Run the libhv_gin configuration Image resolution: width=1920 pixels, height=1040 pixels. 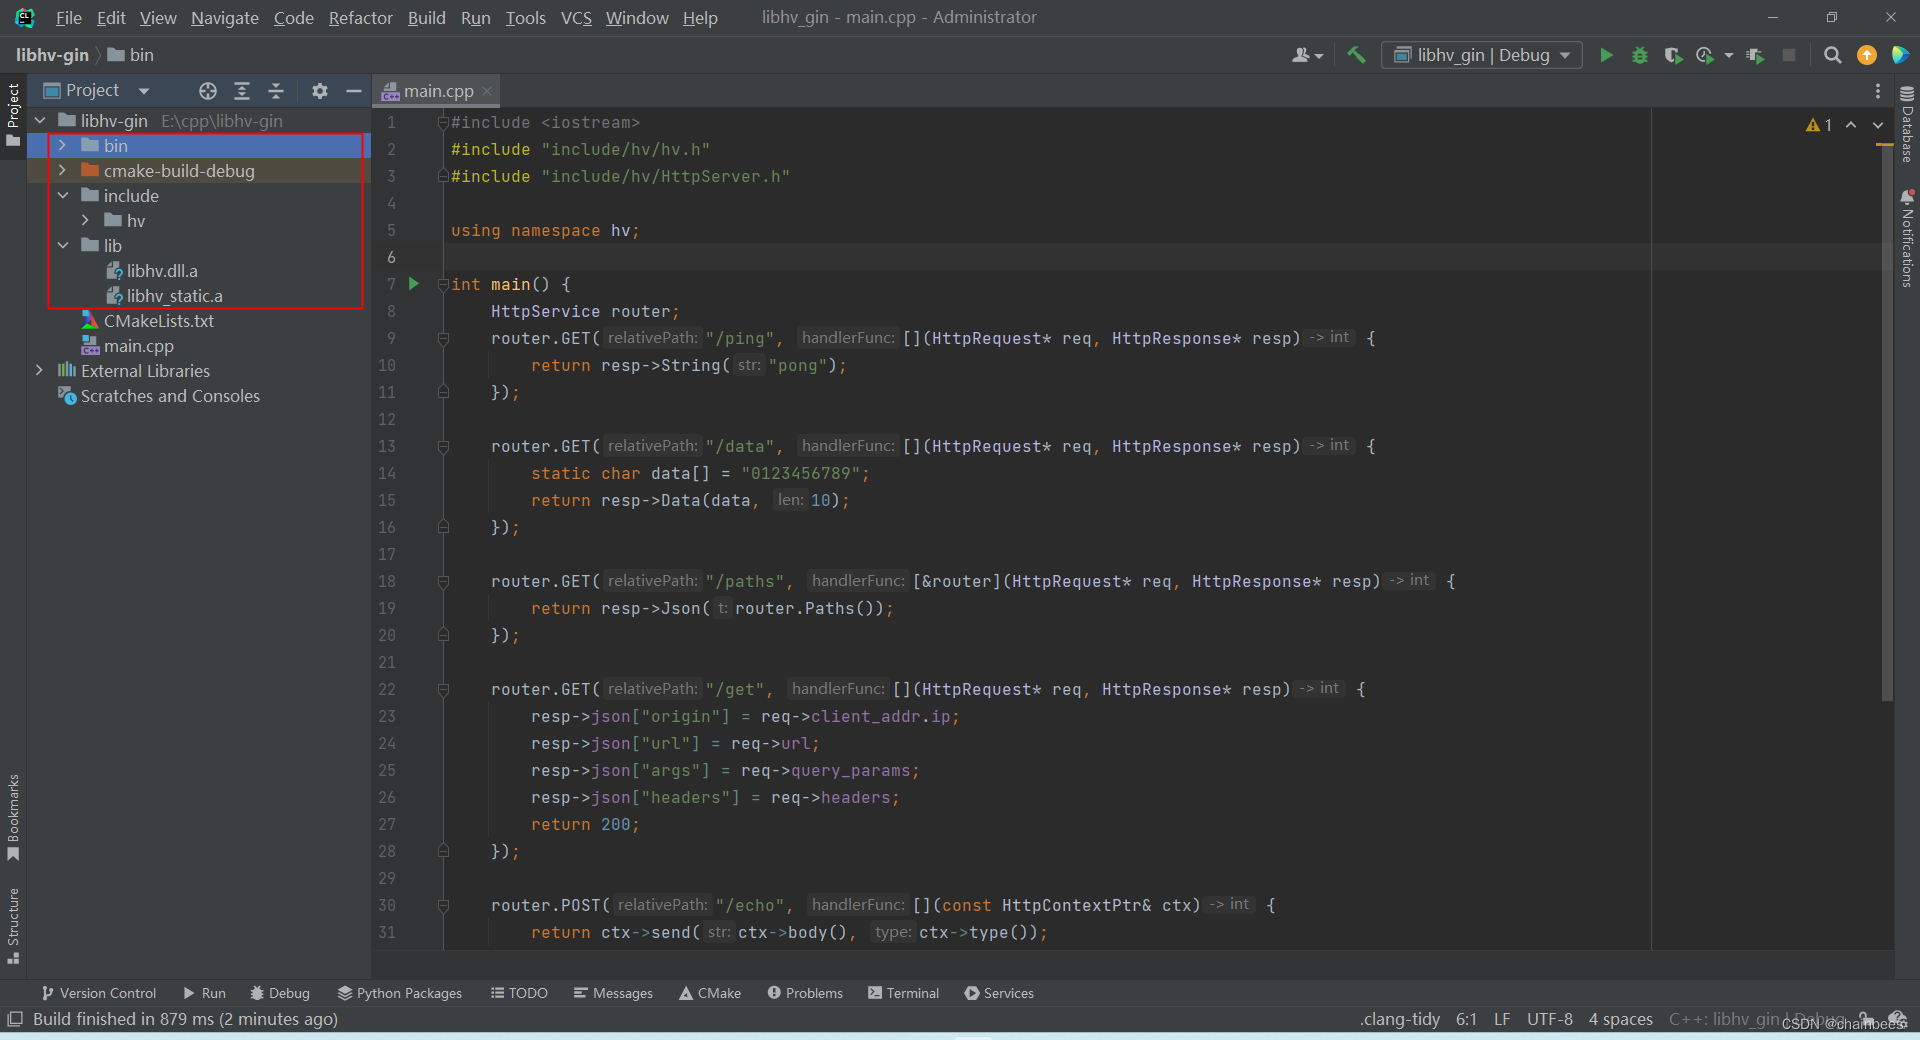coord(1606,55)
